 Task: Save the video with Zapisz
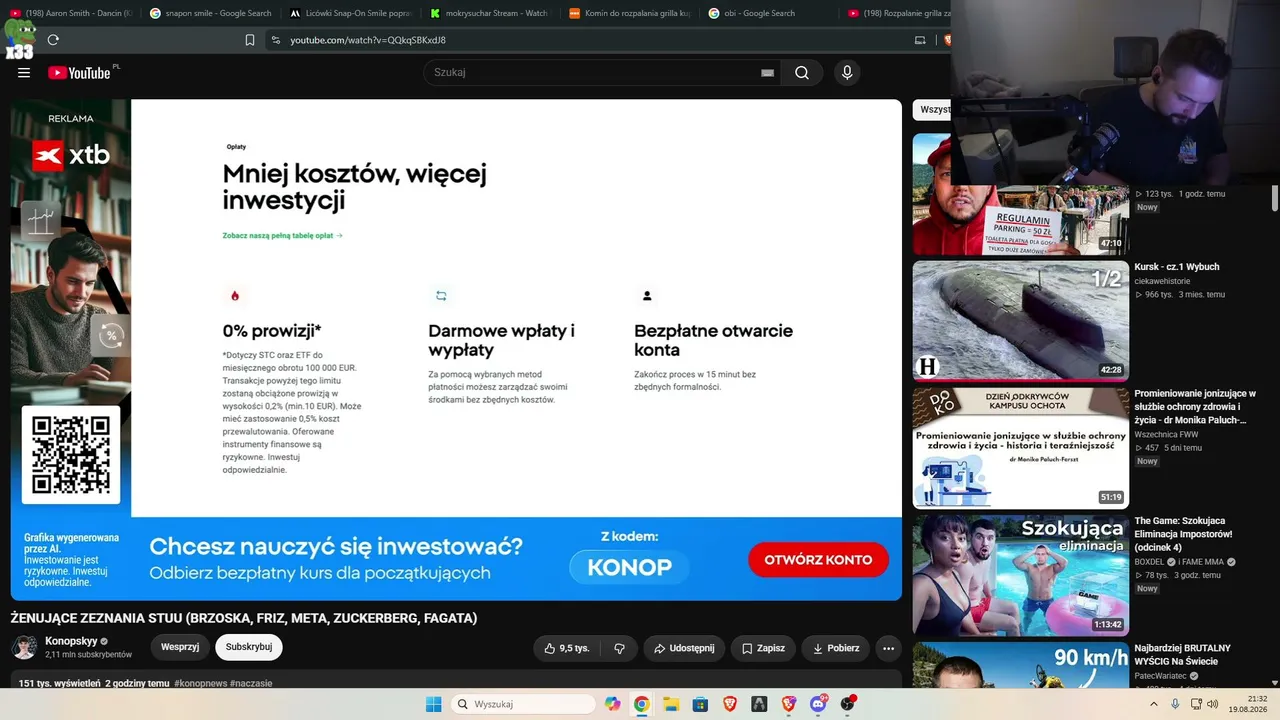763,648
